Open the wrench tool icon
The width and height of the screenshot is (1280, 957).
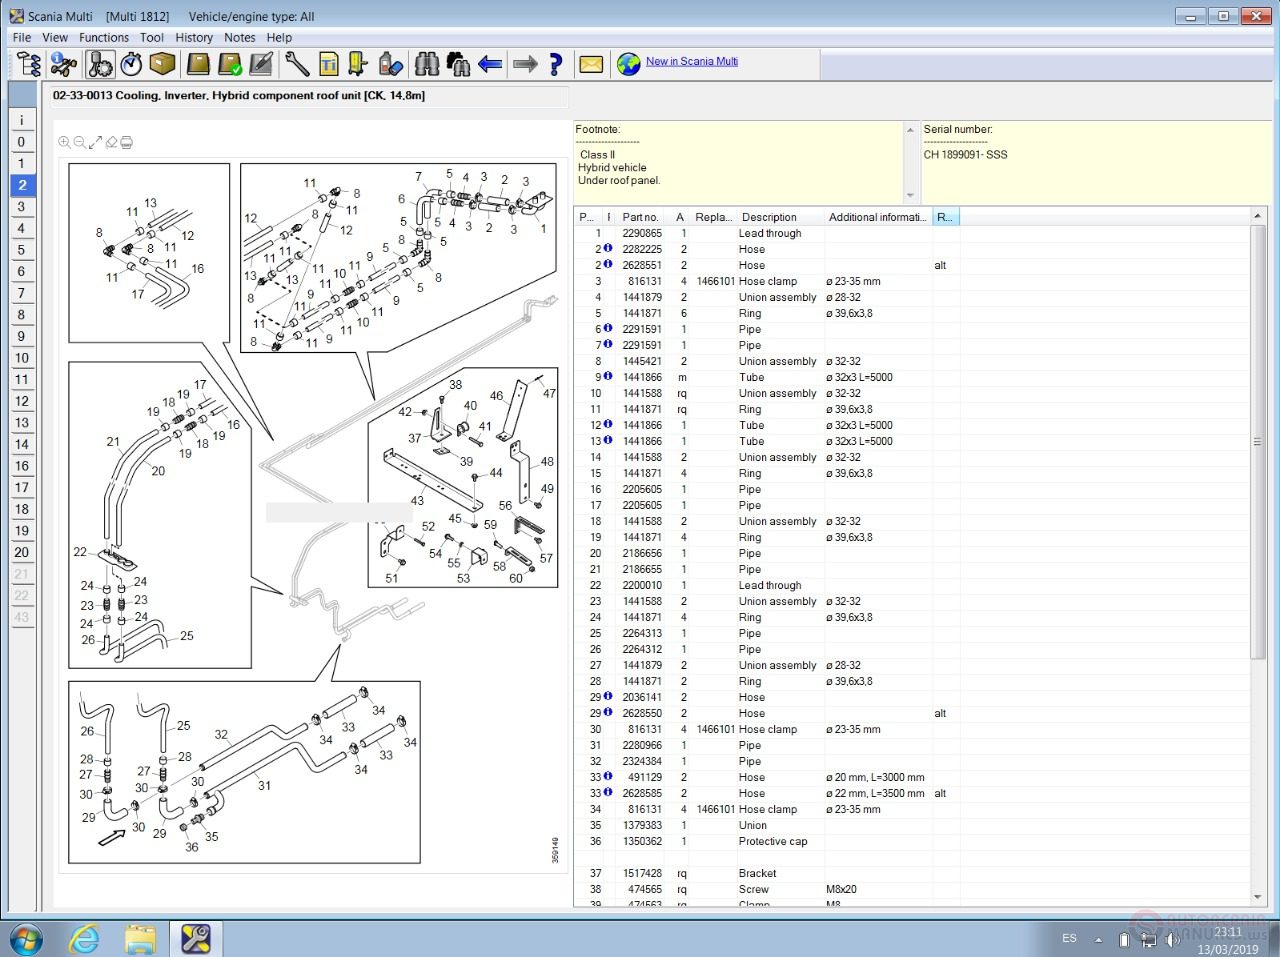point(297,65)
